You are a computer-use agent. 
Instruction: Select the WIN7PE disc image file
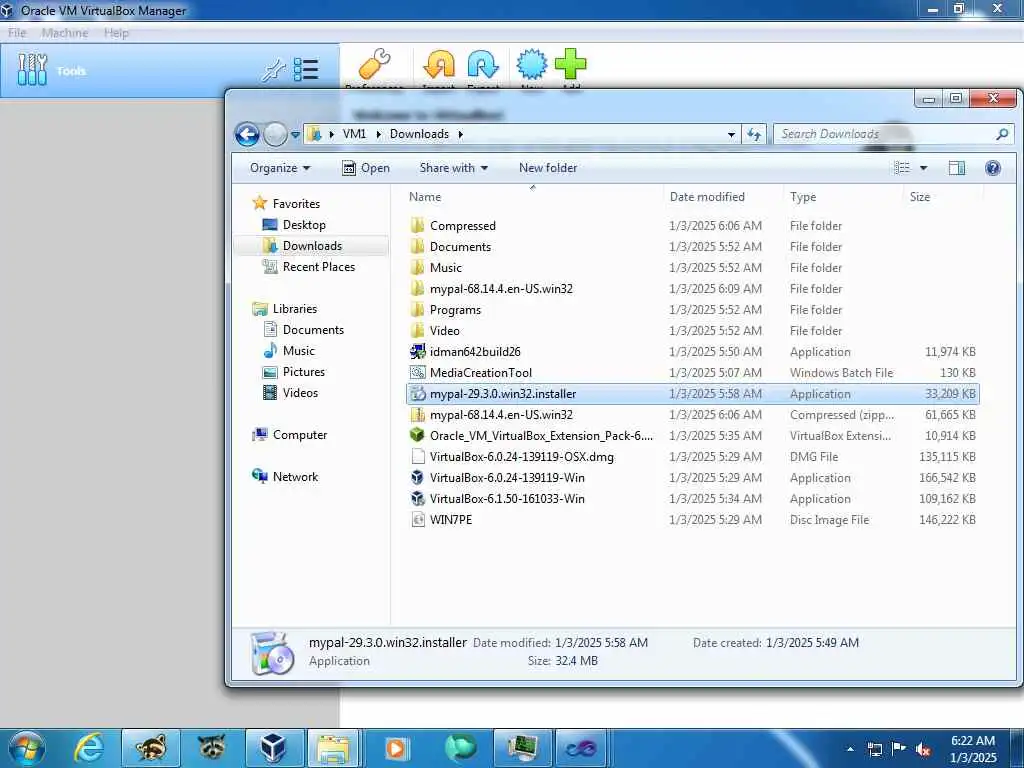(693, 520)
